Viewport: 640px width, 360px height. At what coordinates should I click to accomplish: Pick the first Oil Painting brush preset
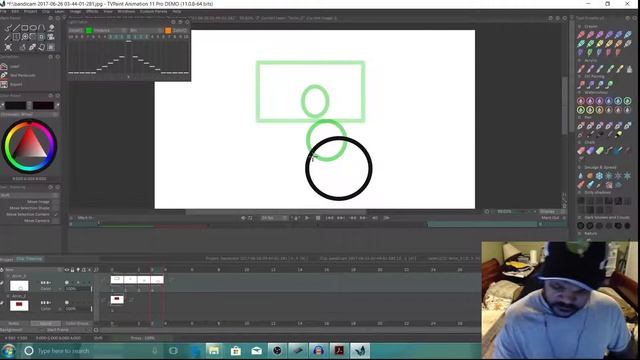coord(581,84)
